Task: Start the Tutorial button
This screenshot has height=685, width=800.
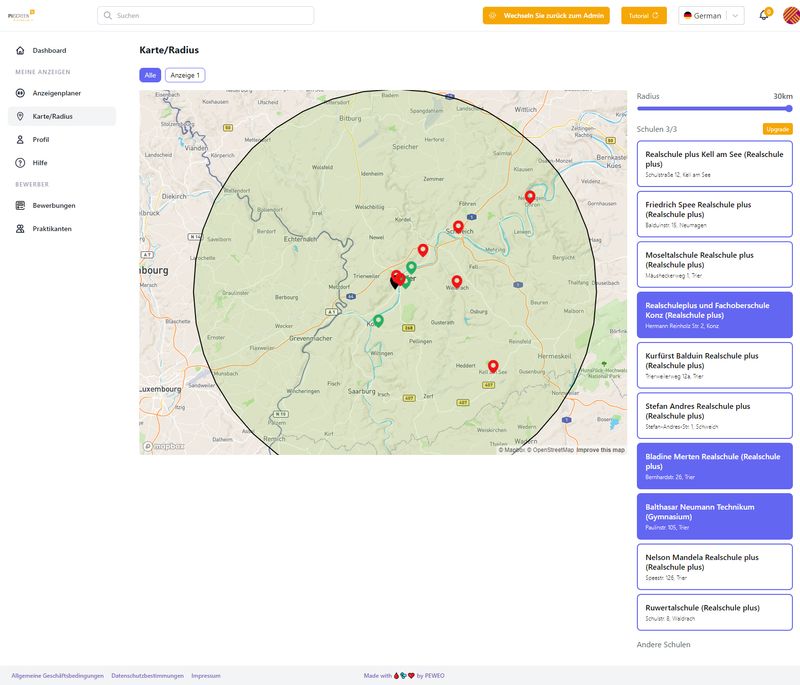Action: 643,15
